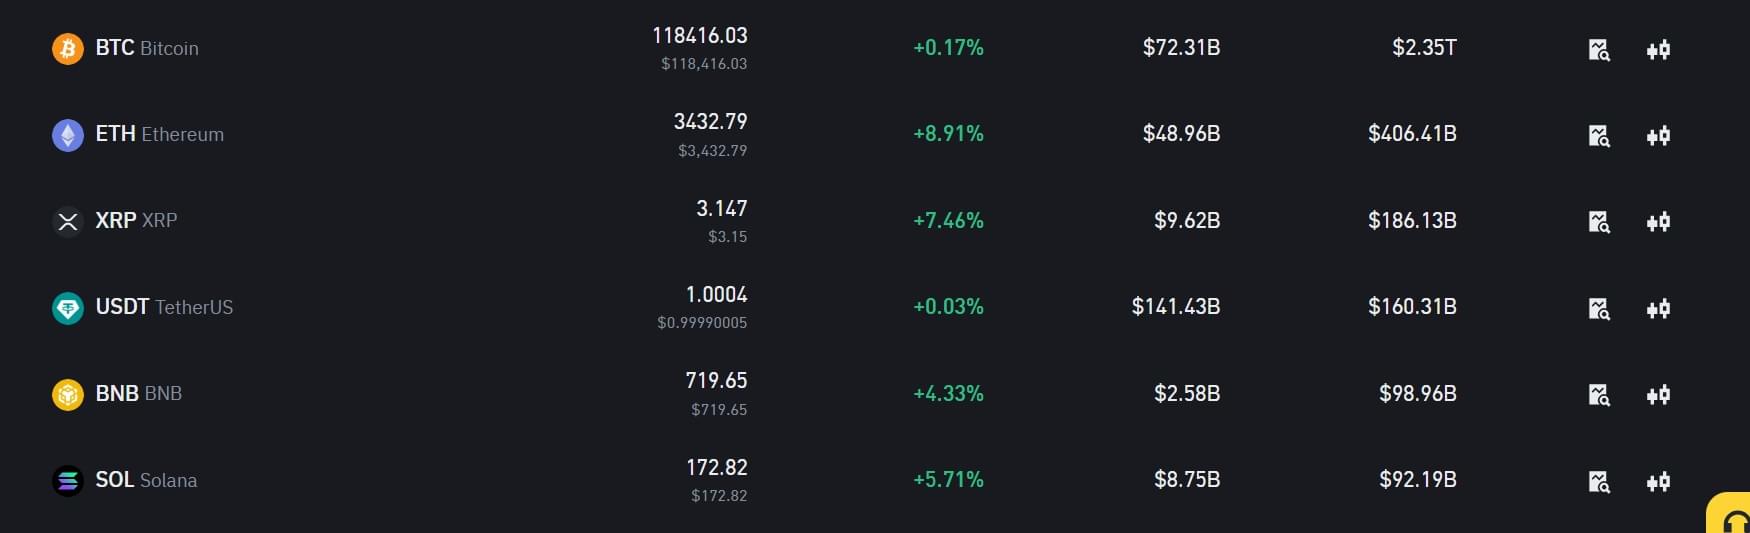Open trade candlestick icon for Ethereum
Screen dimensions: 1750x533
pos(1658,135)
